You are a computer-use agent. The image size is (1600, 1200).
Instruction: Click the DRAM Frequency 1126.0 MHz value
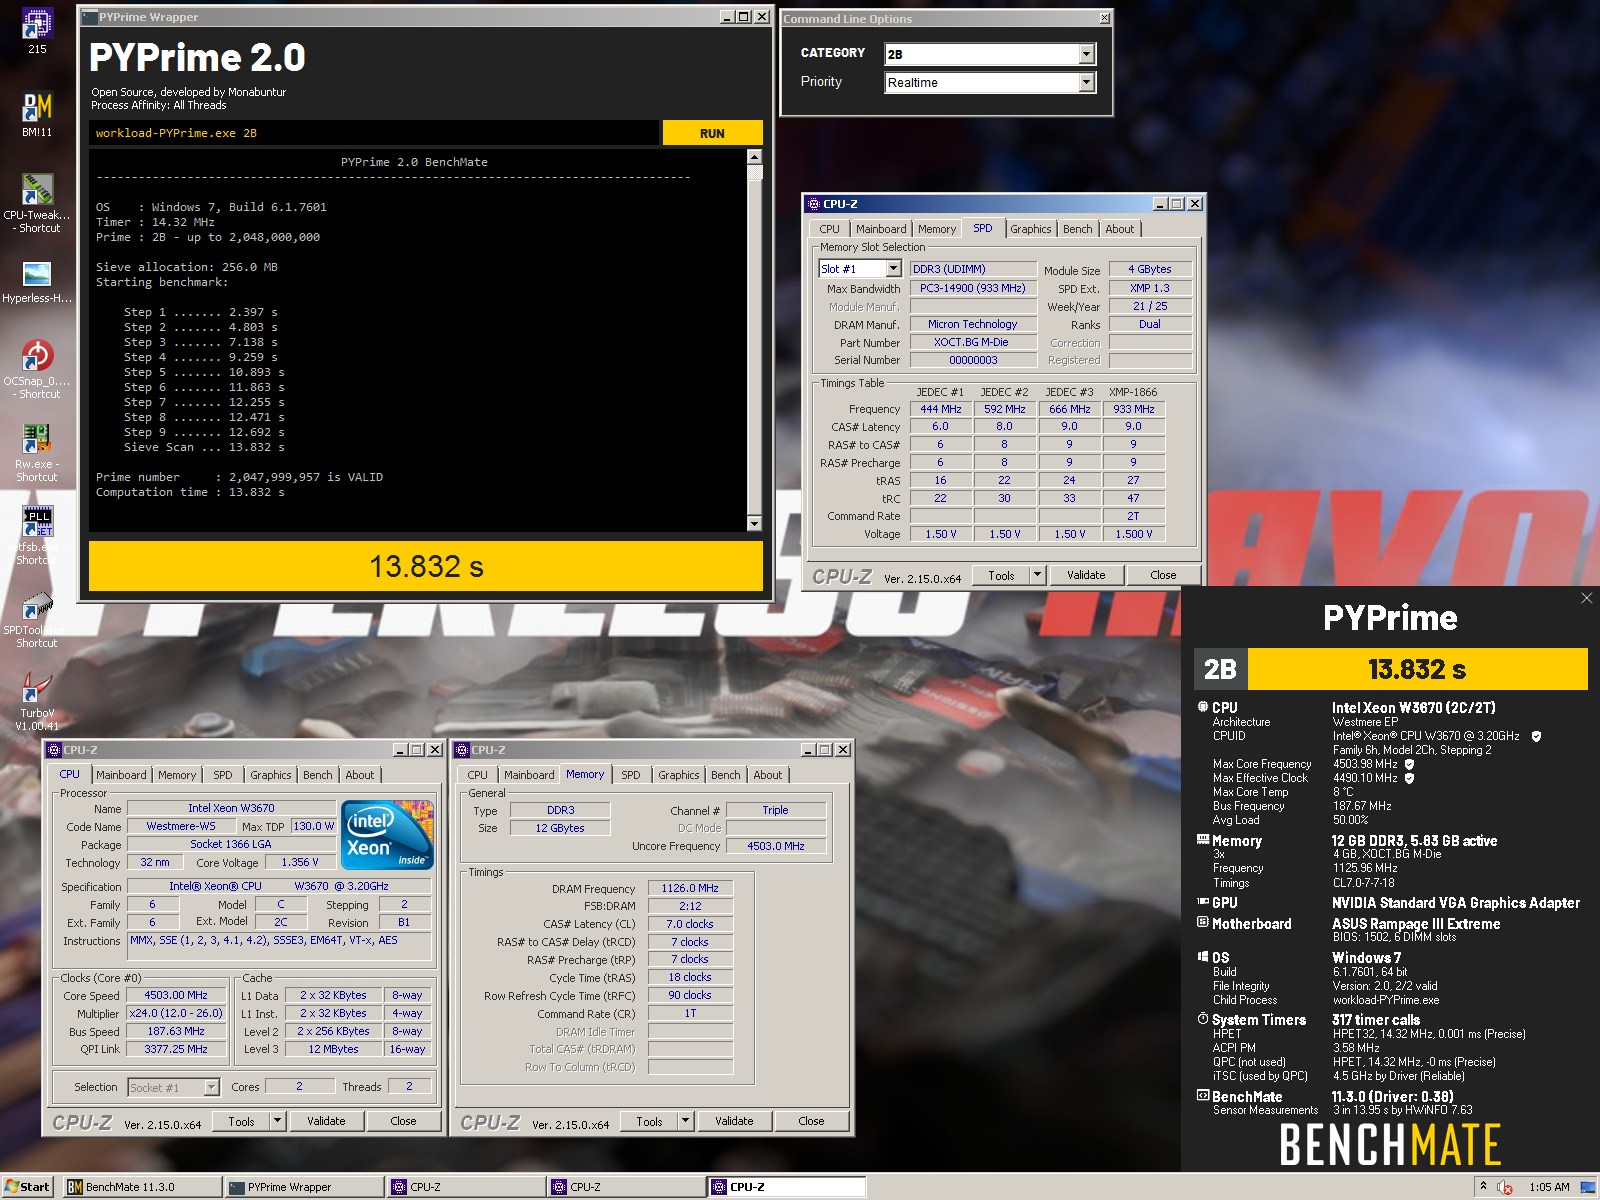coord(690,888)
